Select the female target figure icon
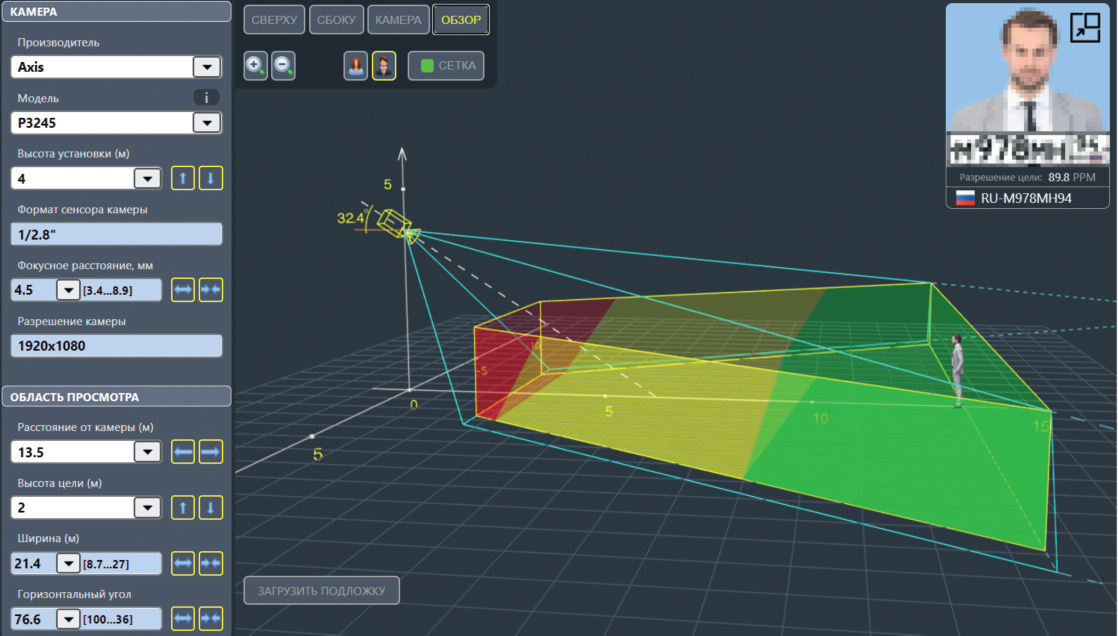 click(355, 67)
